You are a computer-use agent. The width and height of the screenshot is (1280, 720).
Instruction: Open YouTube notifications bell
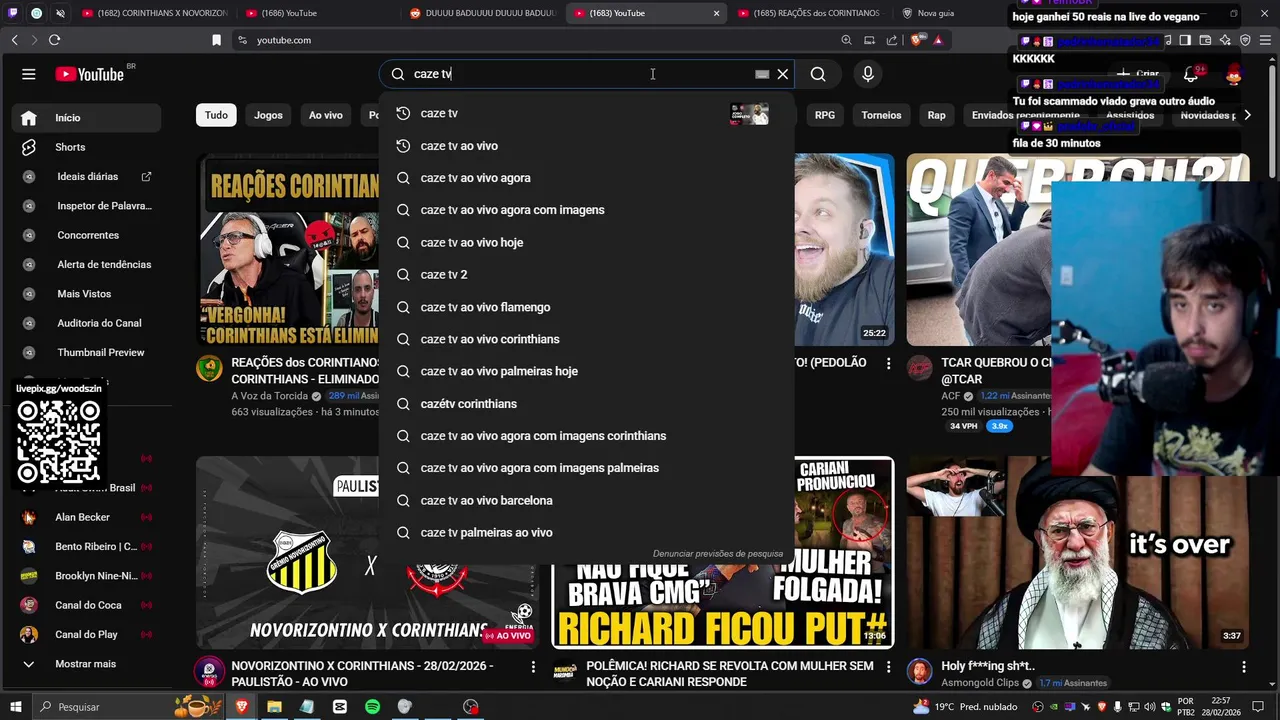click(x=1190, y=74)
